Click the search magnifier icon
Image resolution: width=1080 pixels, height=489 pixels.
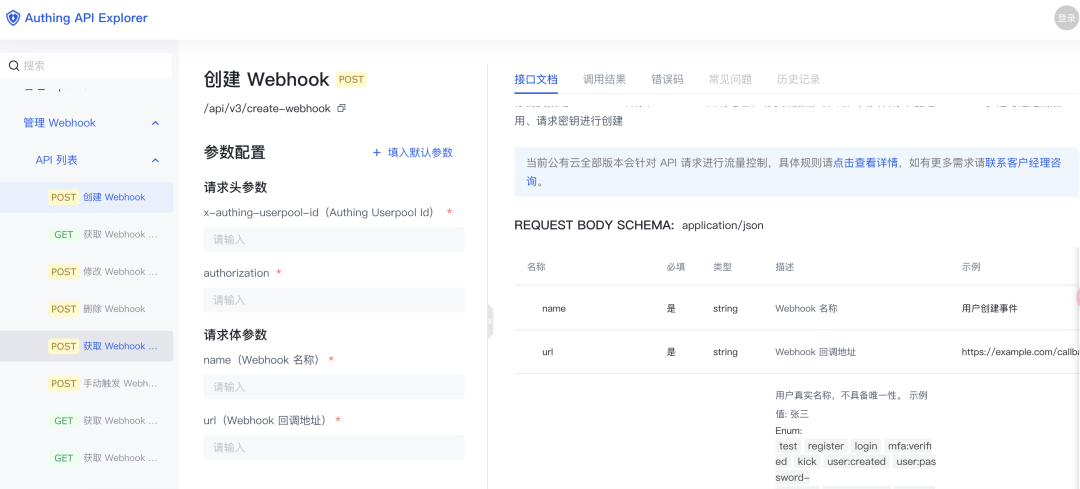(x=13, y=65)
